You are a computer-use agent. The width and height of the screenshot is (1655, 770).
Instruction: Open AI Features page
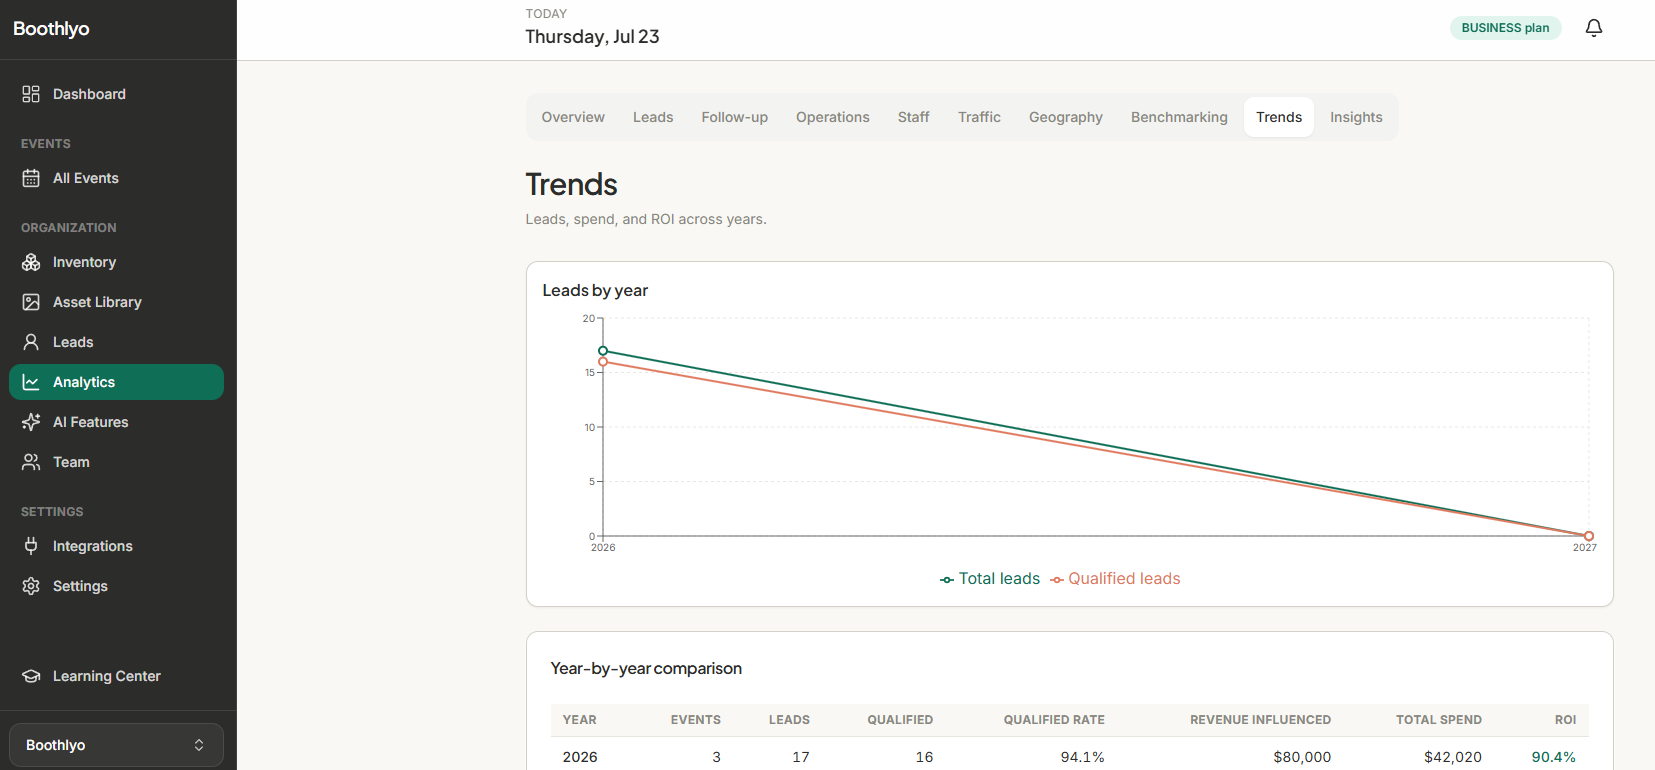pyautogui.click(x=116, y=422)
